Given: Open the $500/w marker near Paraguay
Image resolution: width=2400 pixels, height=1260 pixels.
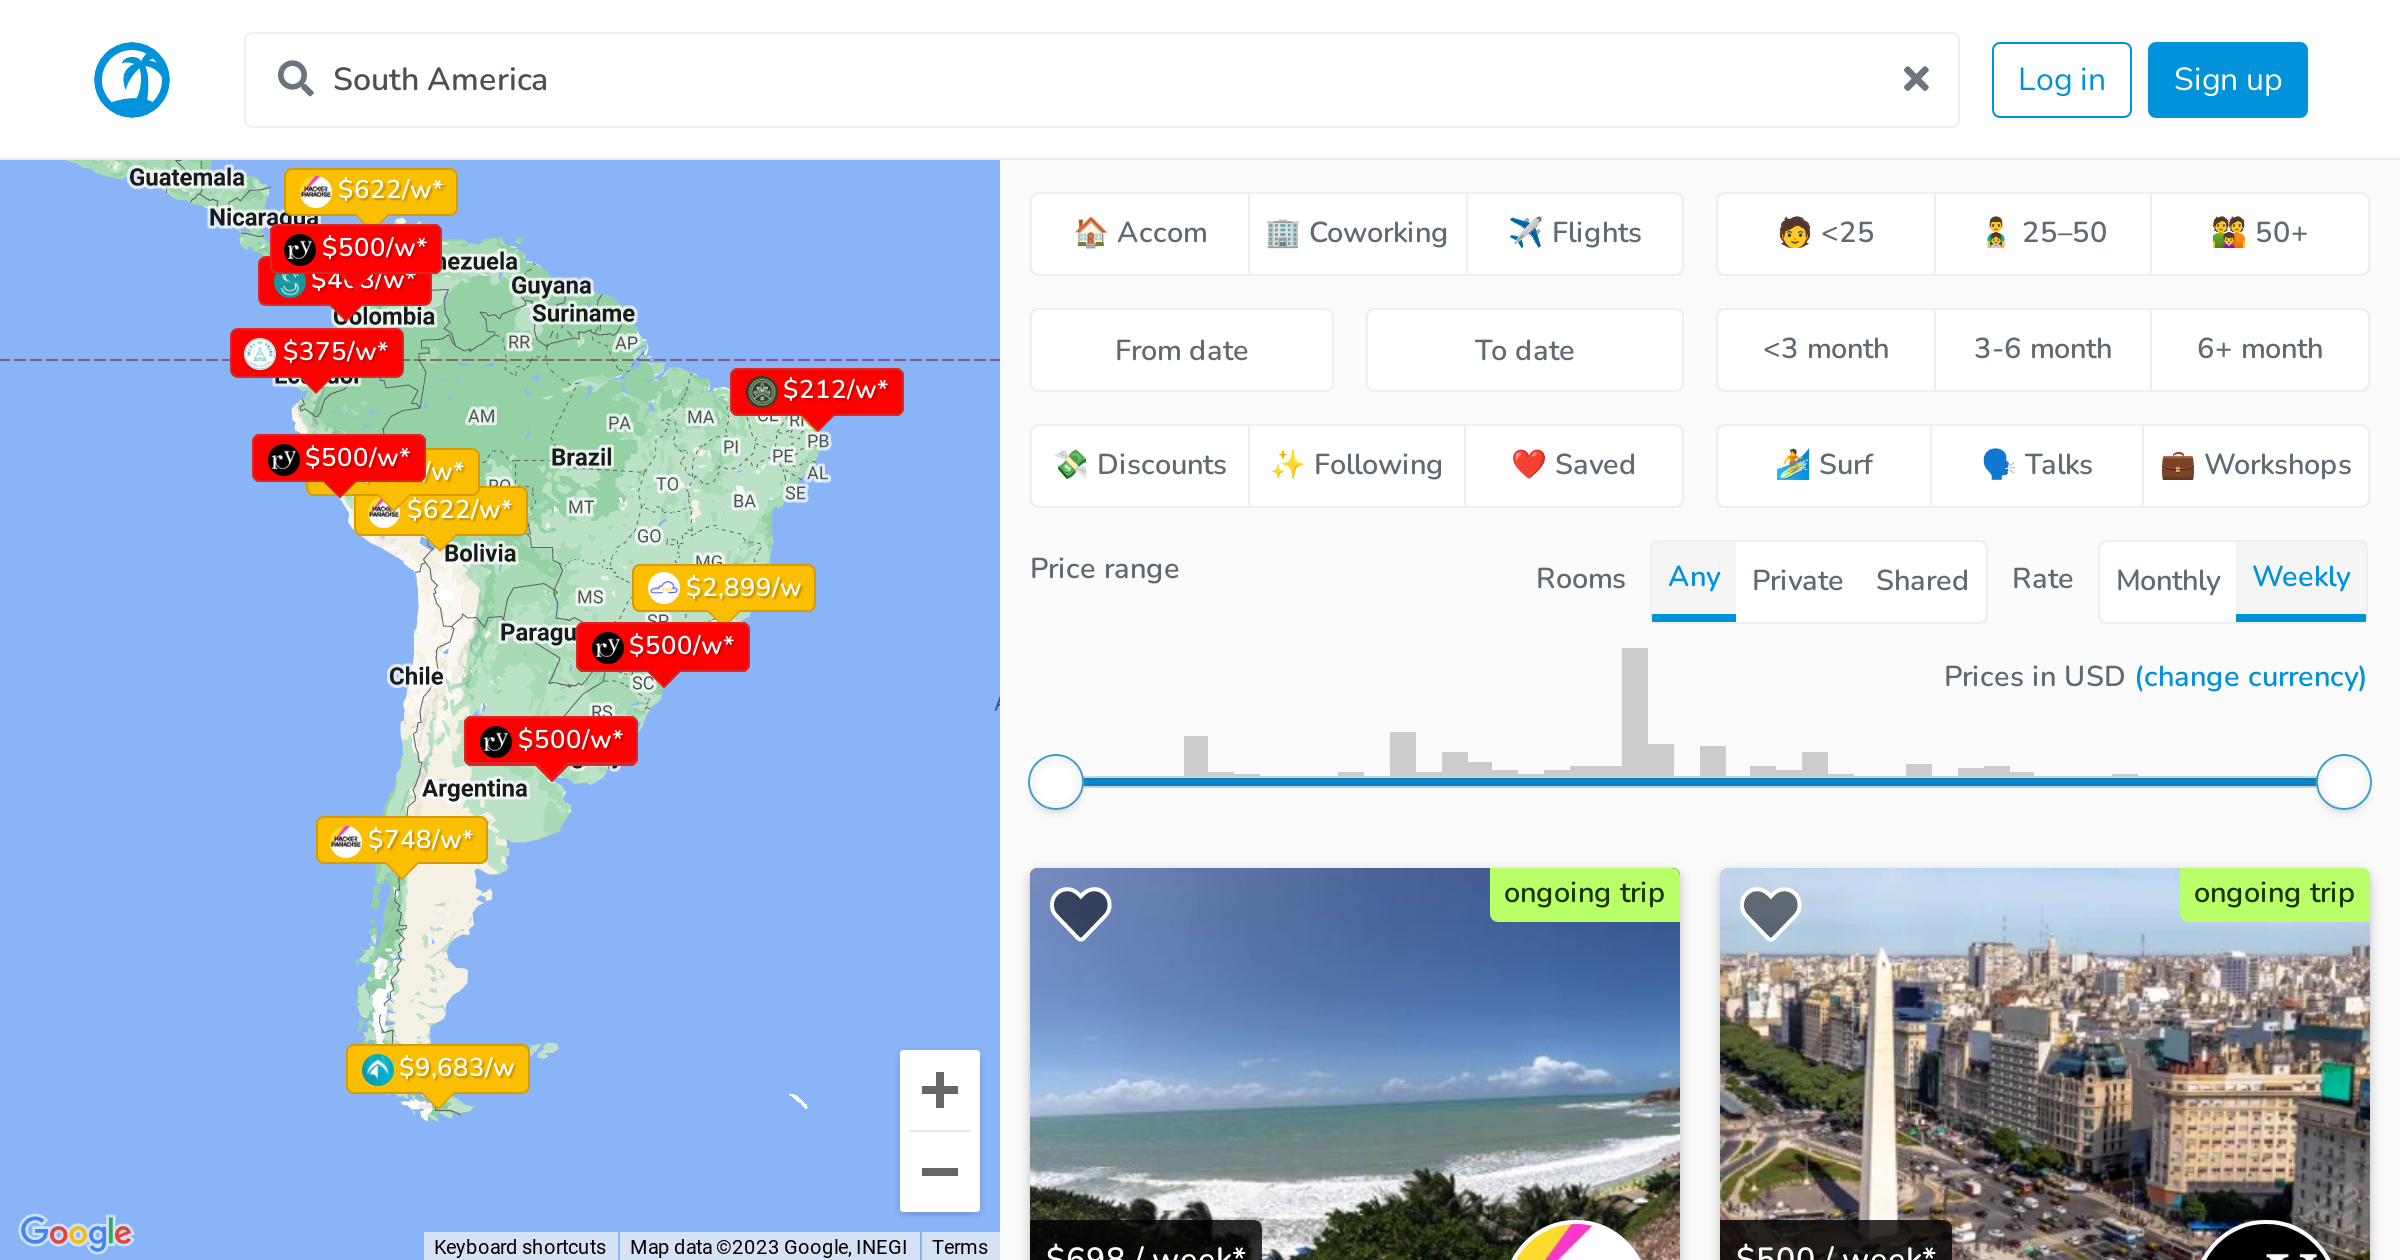Looking at the screenshot, I should point(663,647).
